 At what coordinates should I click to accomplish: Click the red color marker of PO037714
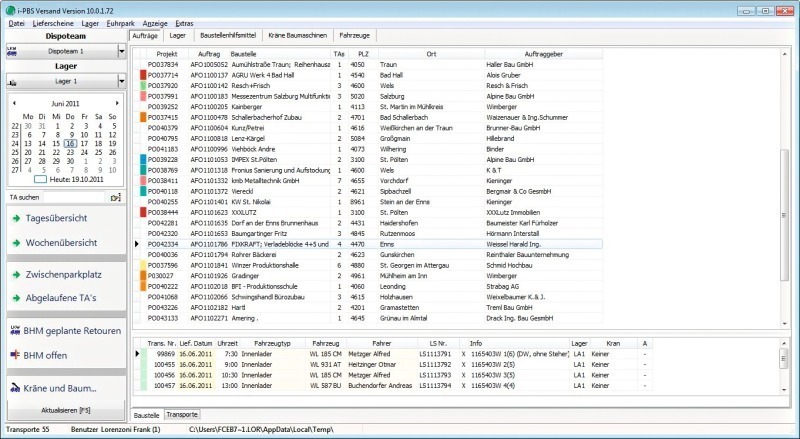click(x=143, y=75)
